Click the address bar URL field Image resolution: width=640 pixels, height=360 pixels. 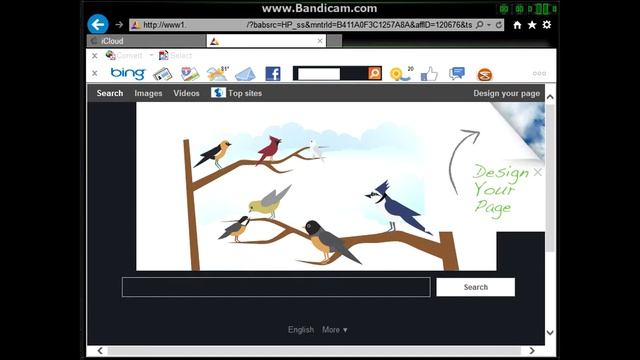tap(302, 25)
